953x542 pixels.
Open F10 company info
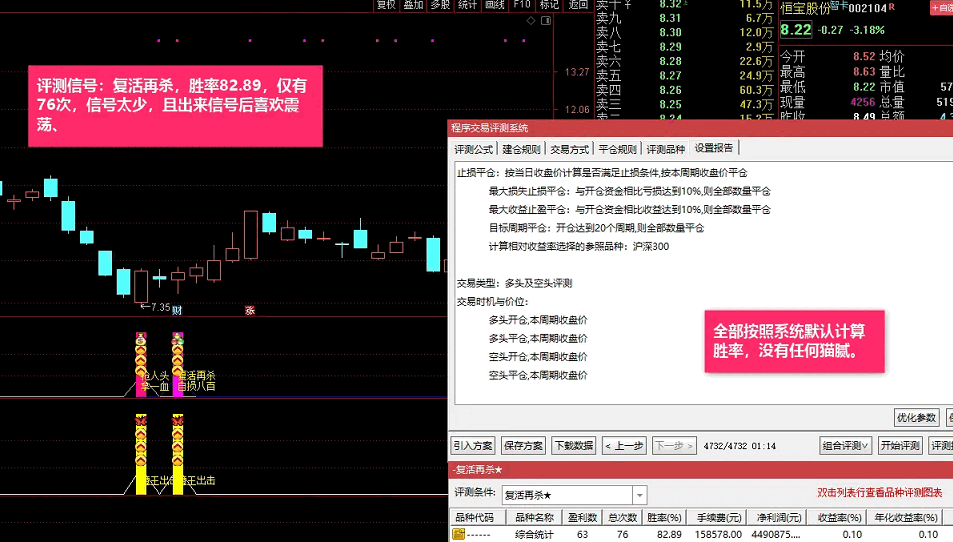pyautogui.click(x=522, y=5)
